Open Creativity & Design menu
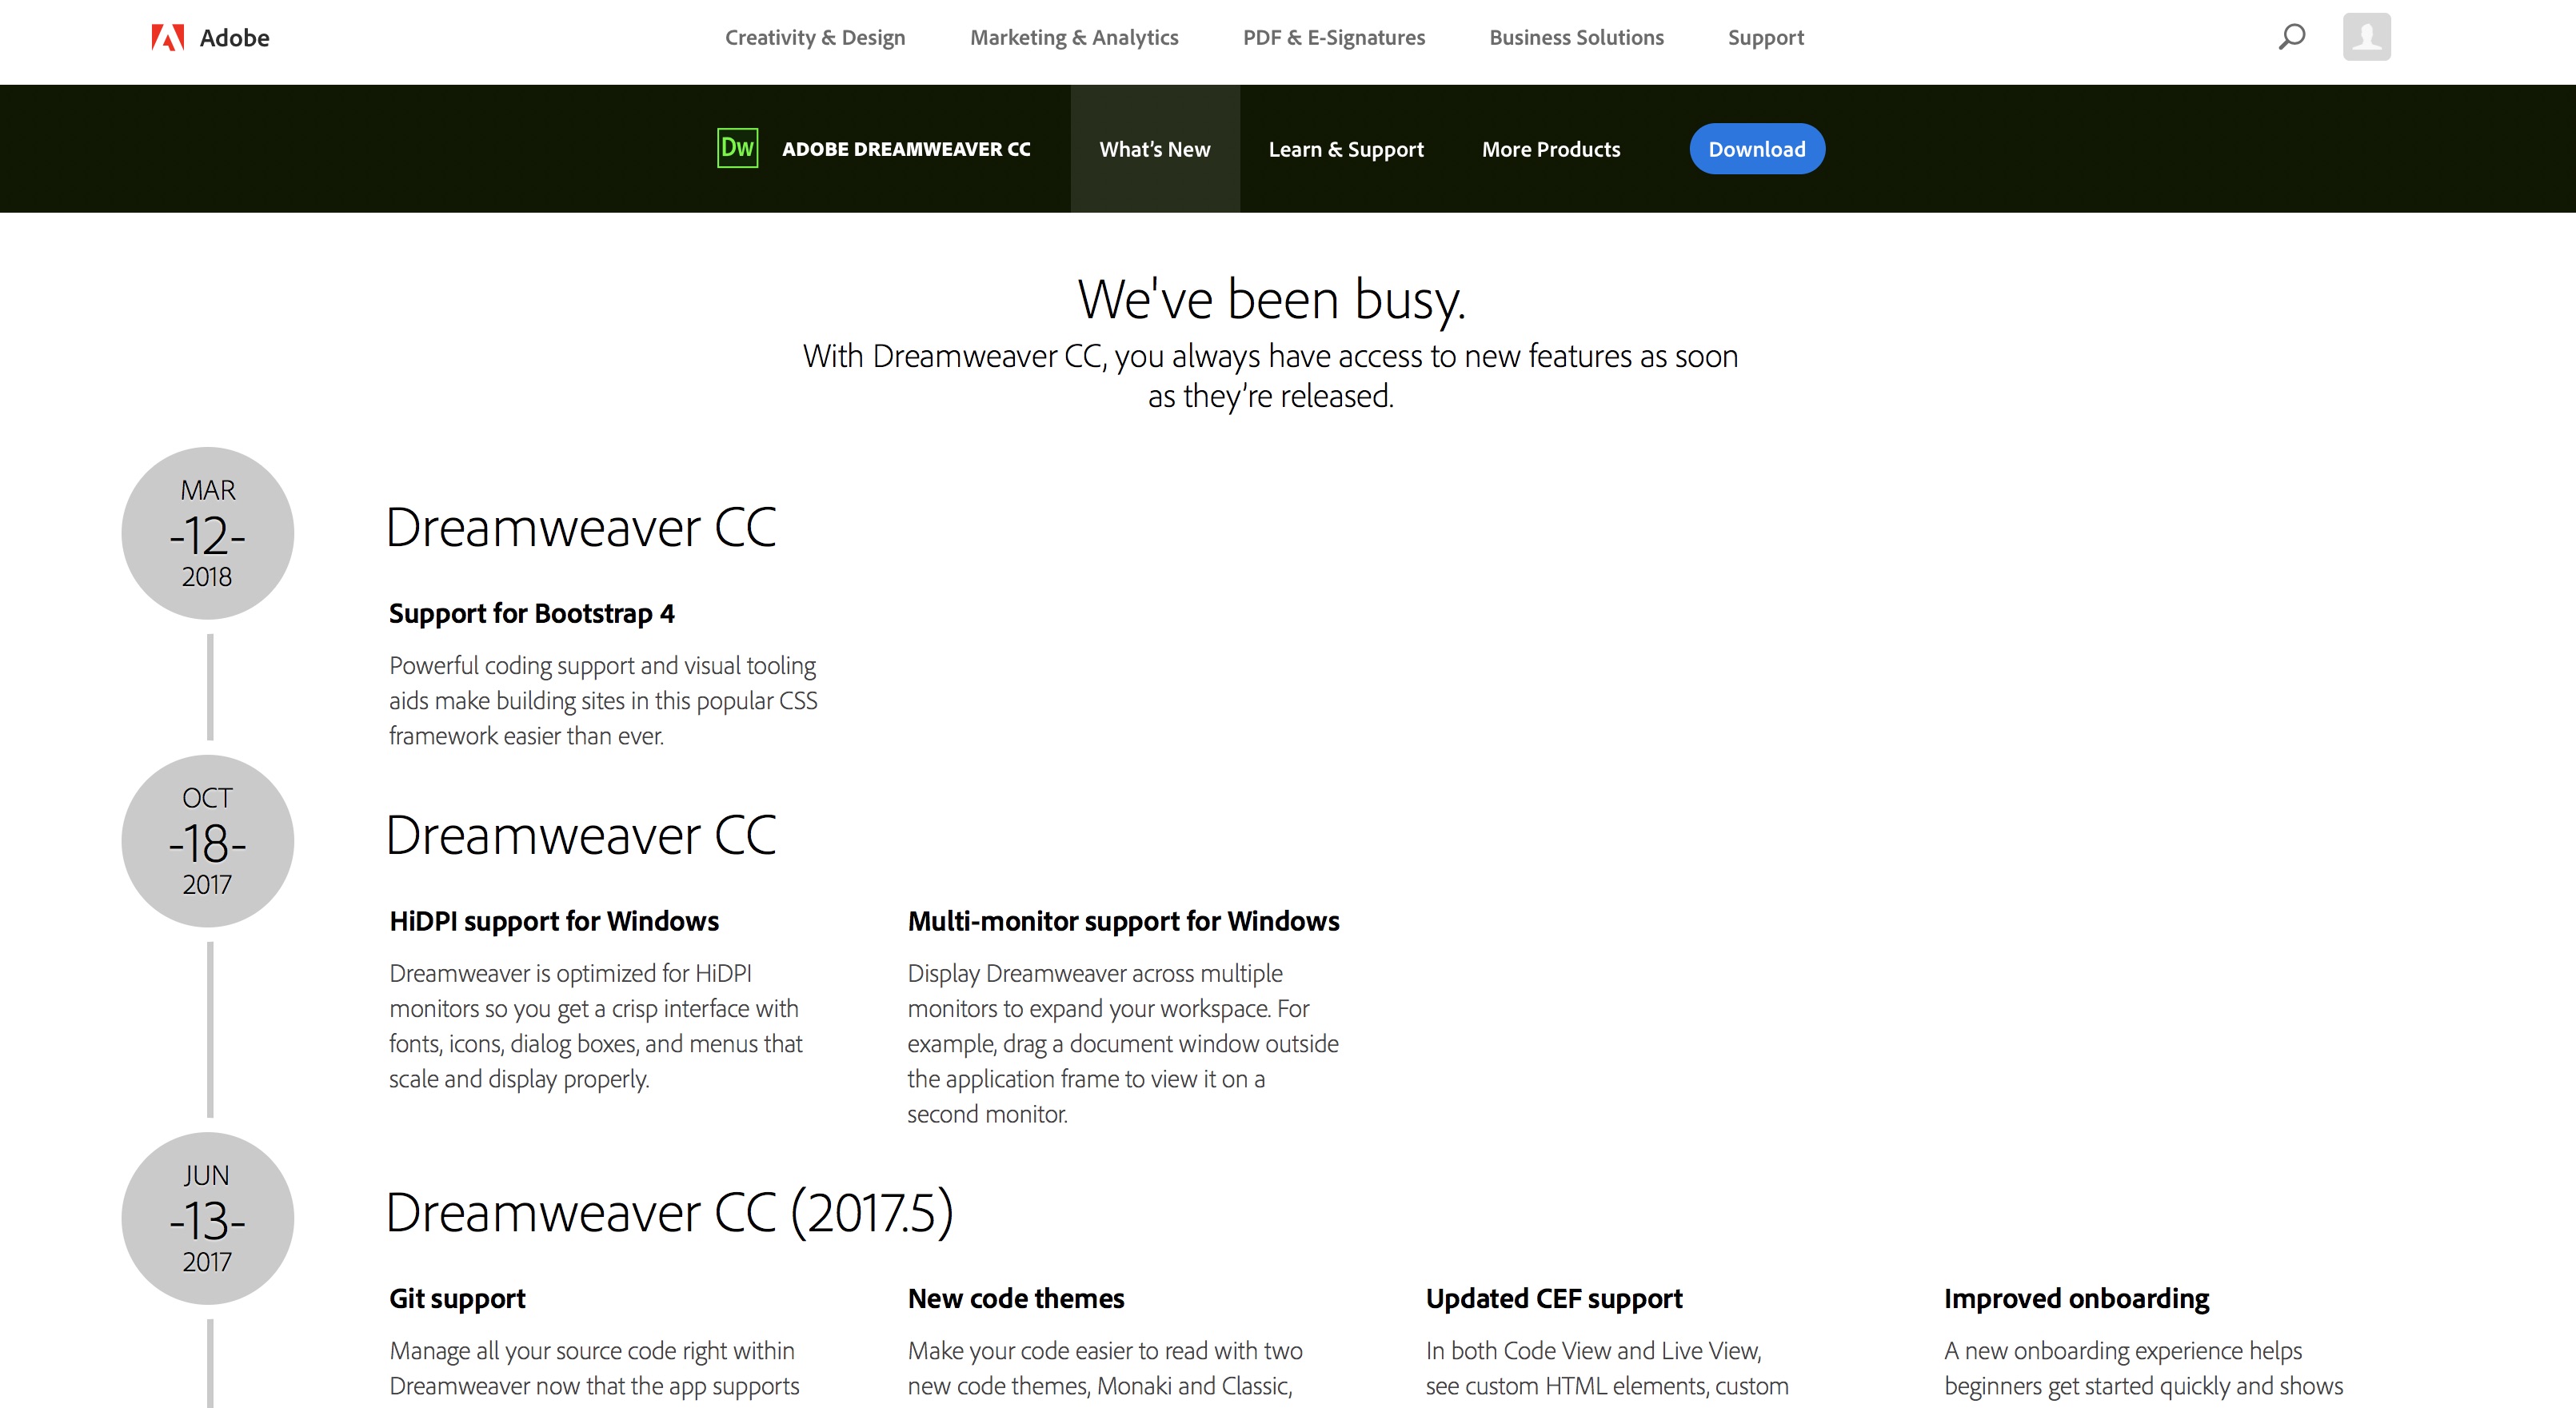The width and height of the screenshot is (2576, 1408). [x=815, y=38]
